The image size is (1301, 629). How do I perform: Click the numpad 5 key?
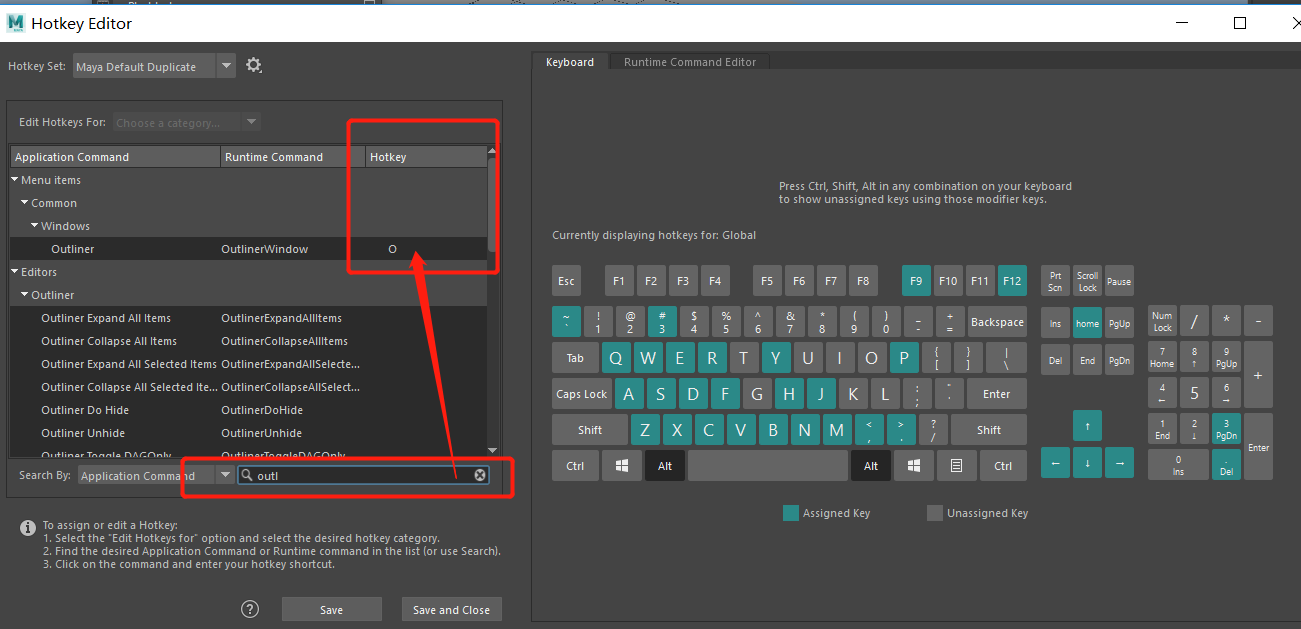click(1194, 393)
